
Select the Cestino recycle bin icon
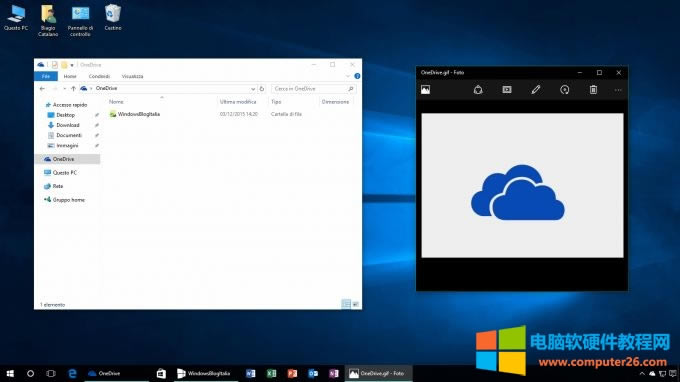(113, 17)
